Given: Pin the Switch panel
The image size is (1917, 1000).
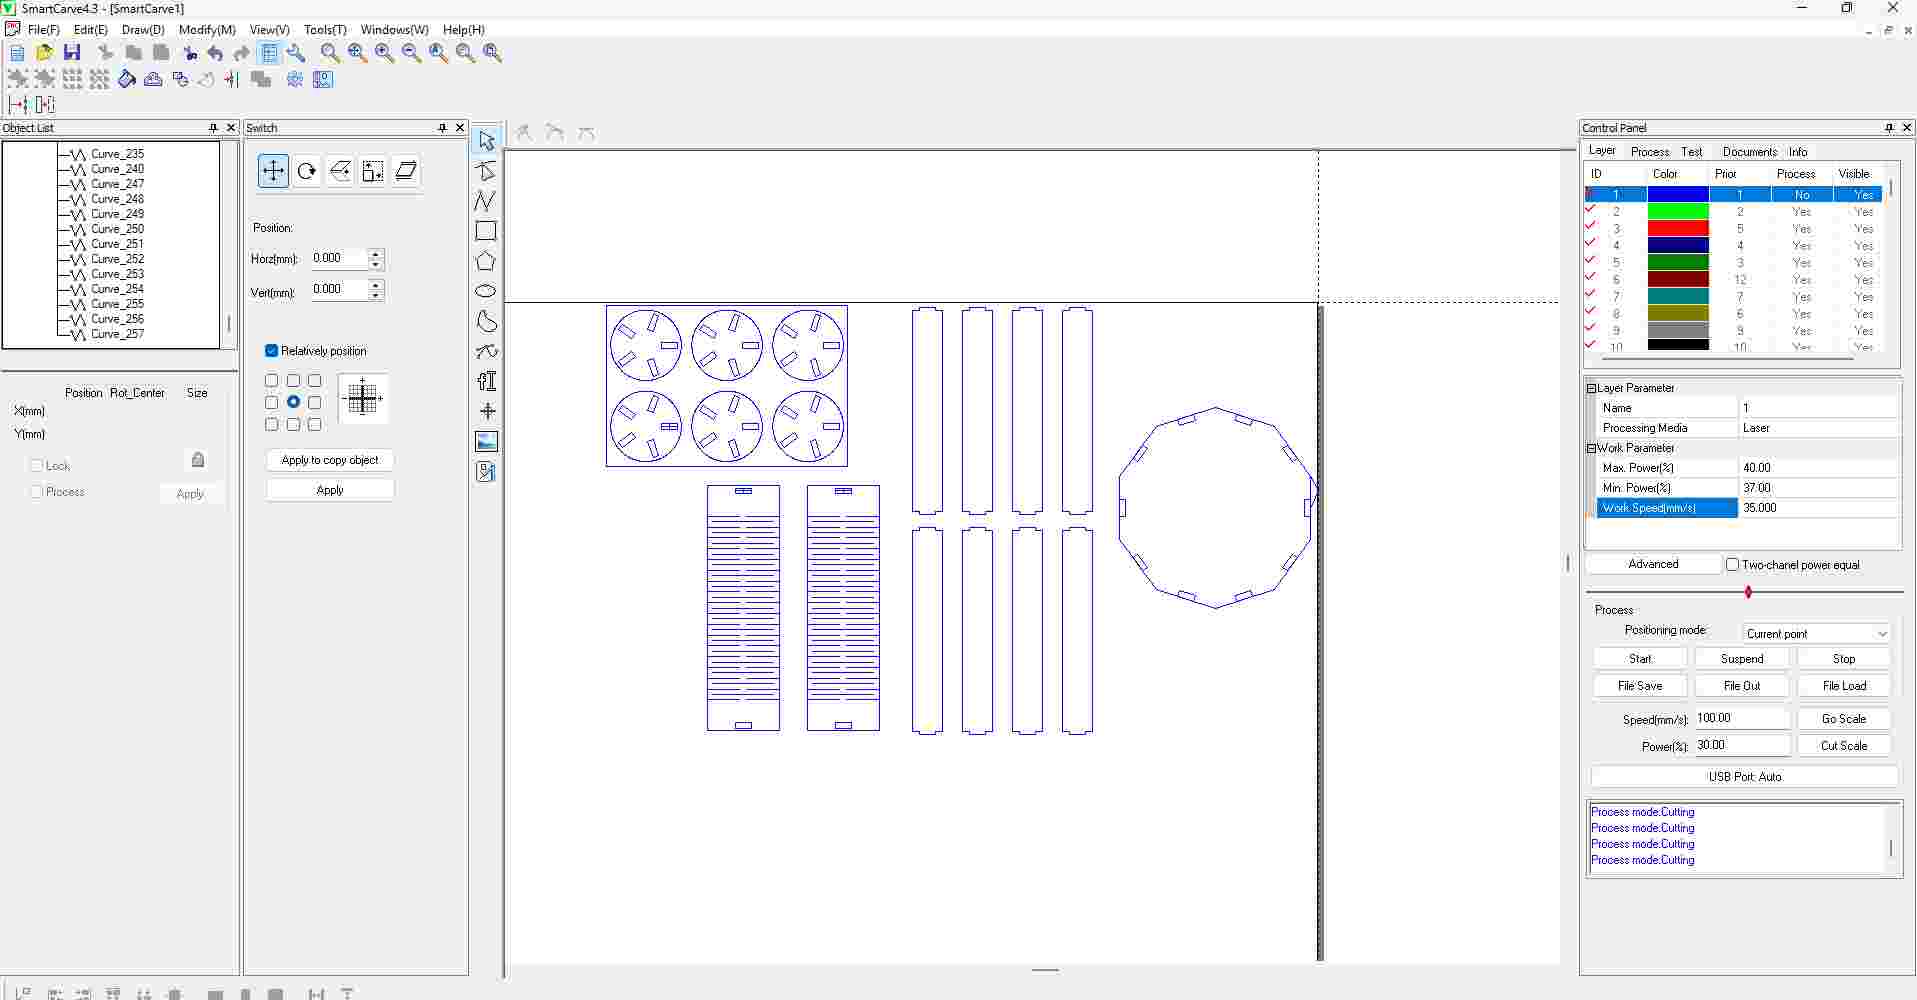Looking at the screenshot, I should click(442, 128).
